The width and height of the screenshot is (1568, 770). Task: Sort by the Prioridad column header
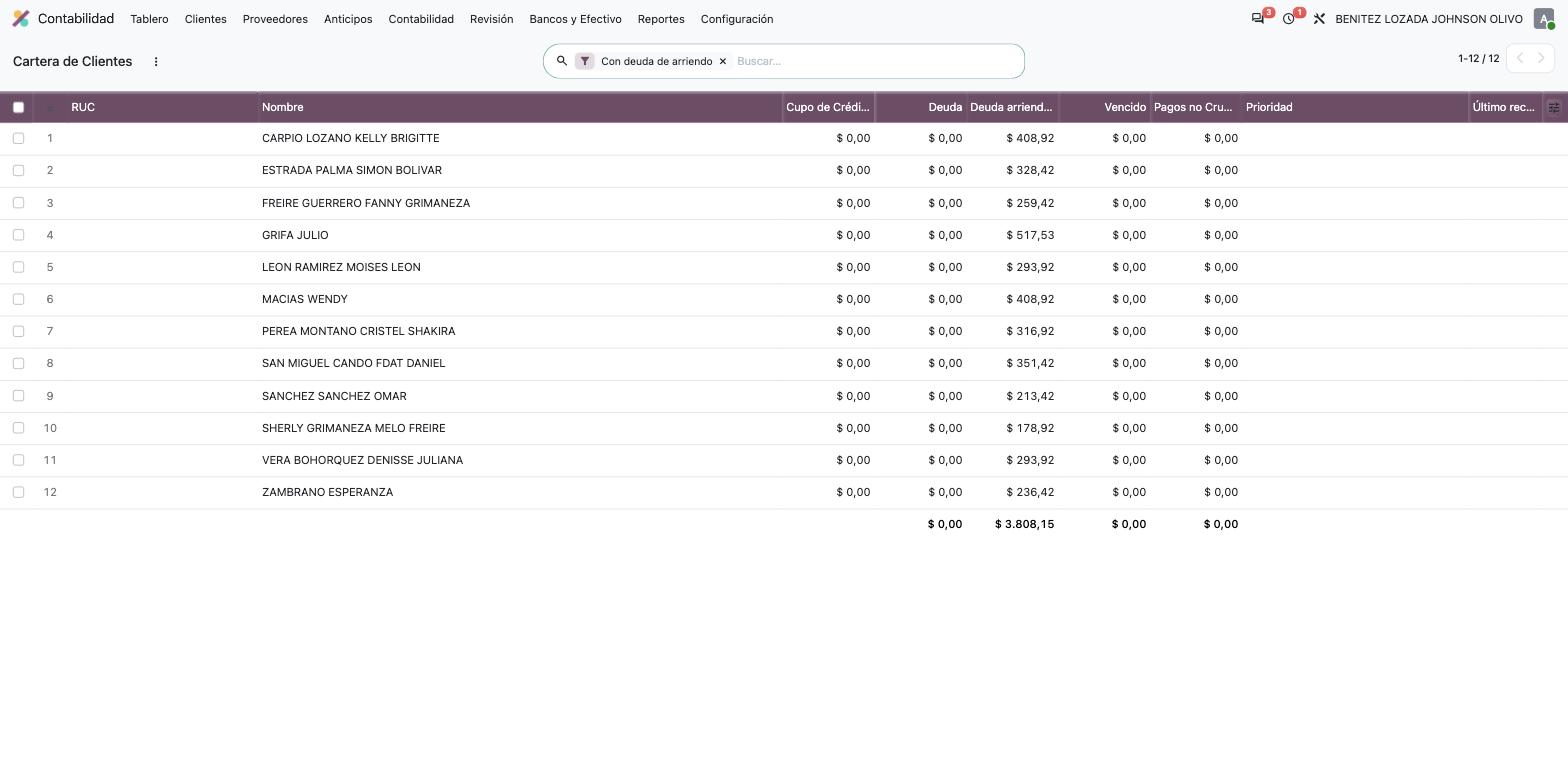[1355, 107]
